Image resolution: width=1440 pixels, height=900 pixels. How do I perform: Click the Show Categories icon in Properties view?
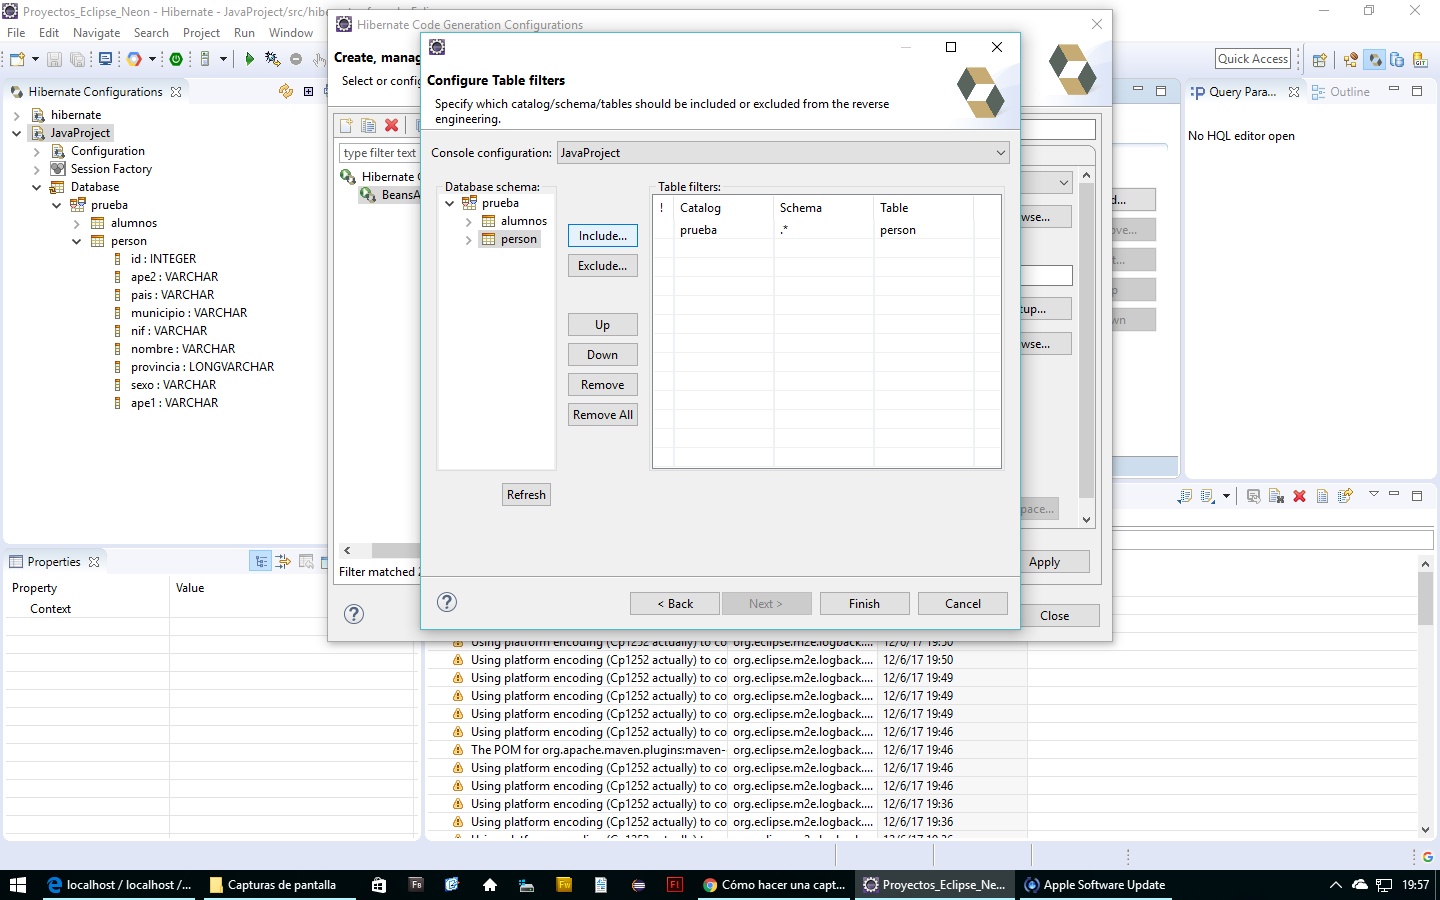tap(261, 561)
